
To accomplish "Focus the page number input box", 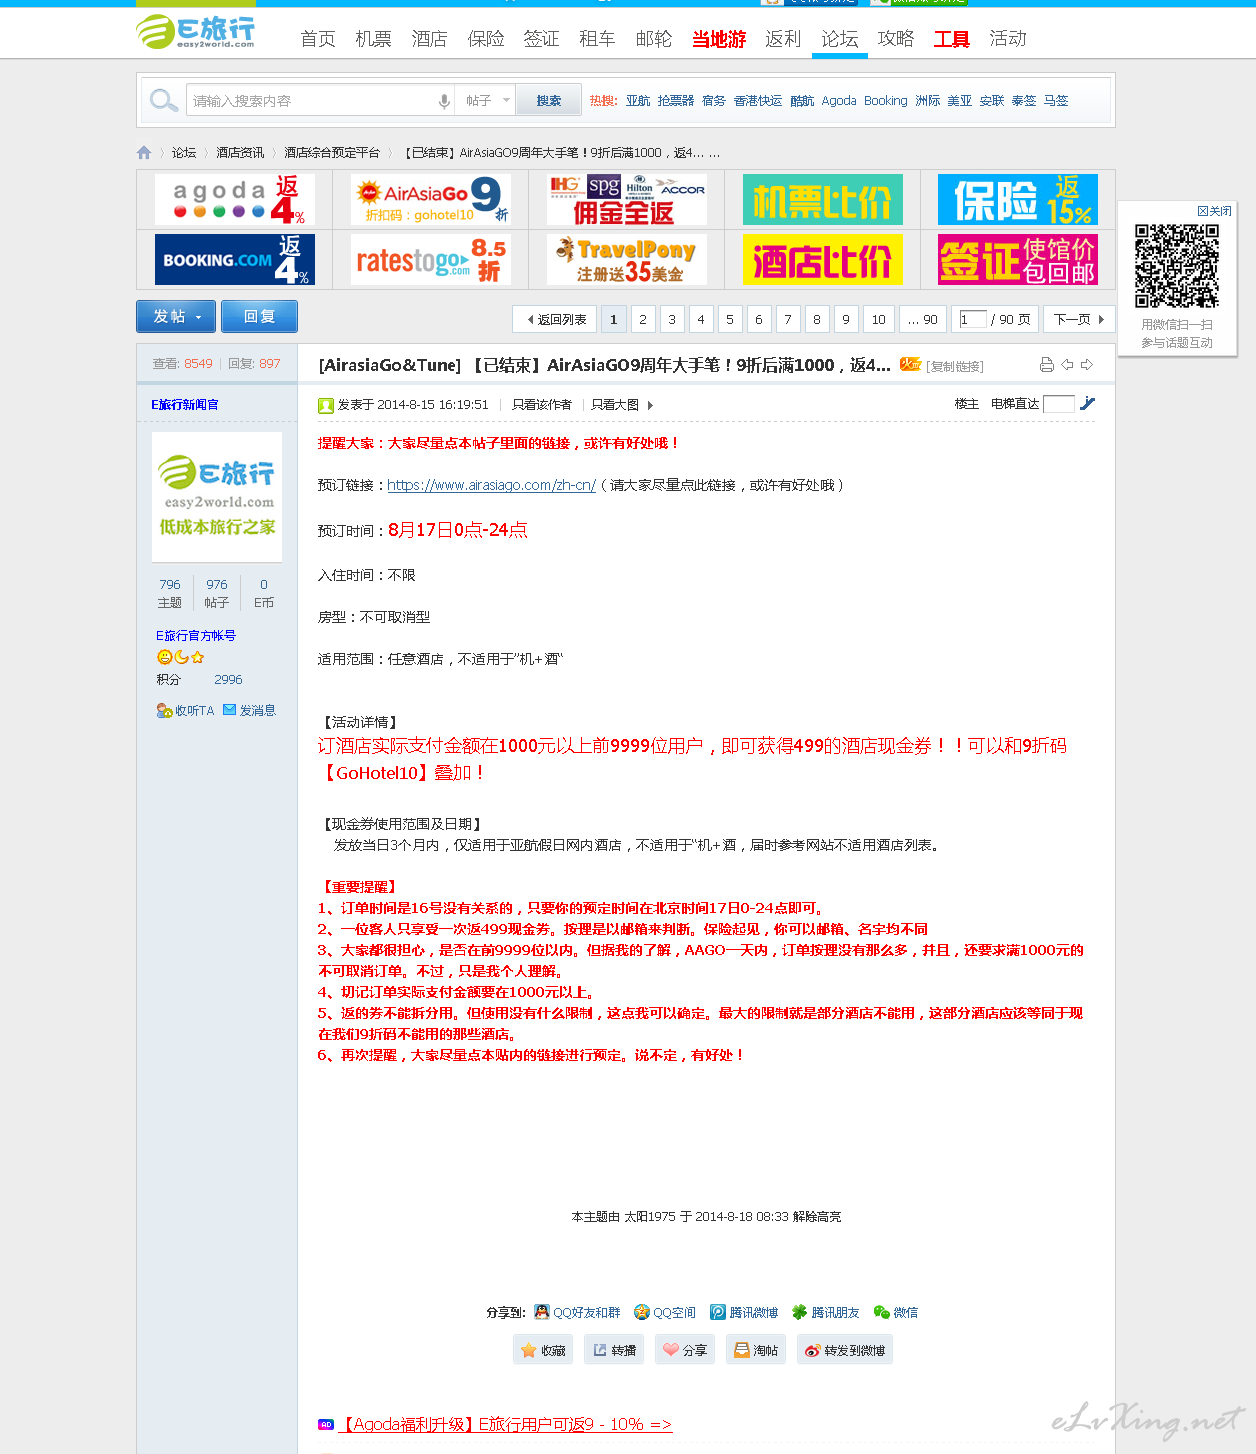I will (x=973, y=319).
